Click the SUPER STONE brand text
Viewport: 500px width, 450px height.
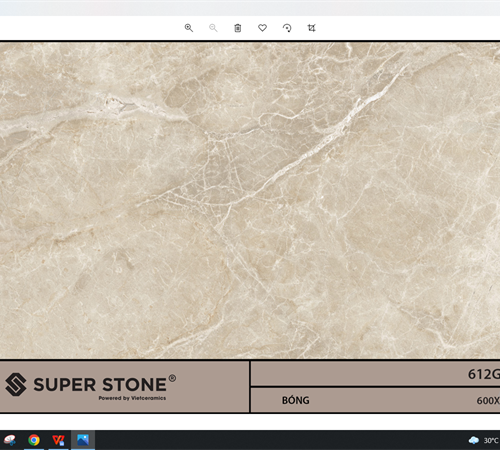(x=100, y=385)
